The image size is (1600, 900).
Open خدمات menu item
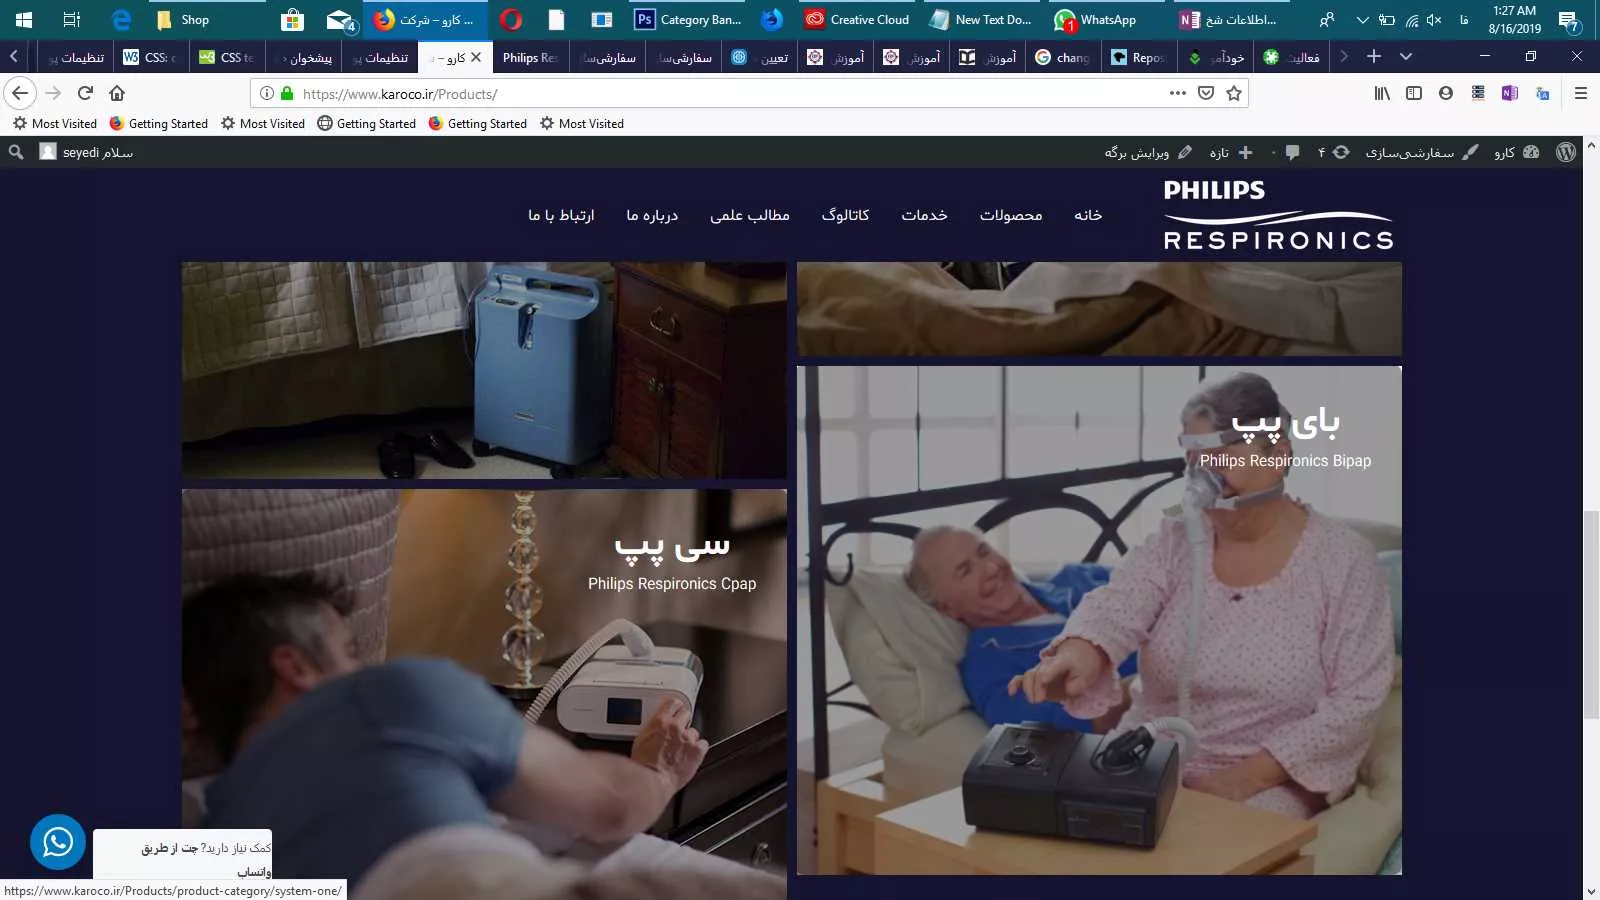[924, 215]
